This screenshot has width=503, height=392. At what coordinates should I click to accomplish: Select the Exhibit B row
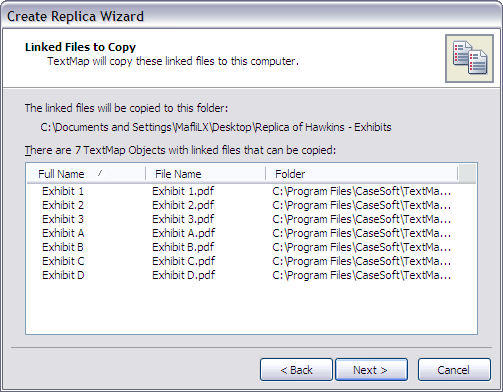pos(251,247)
